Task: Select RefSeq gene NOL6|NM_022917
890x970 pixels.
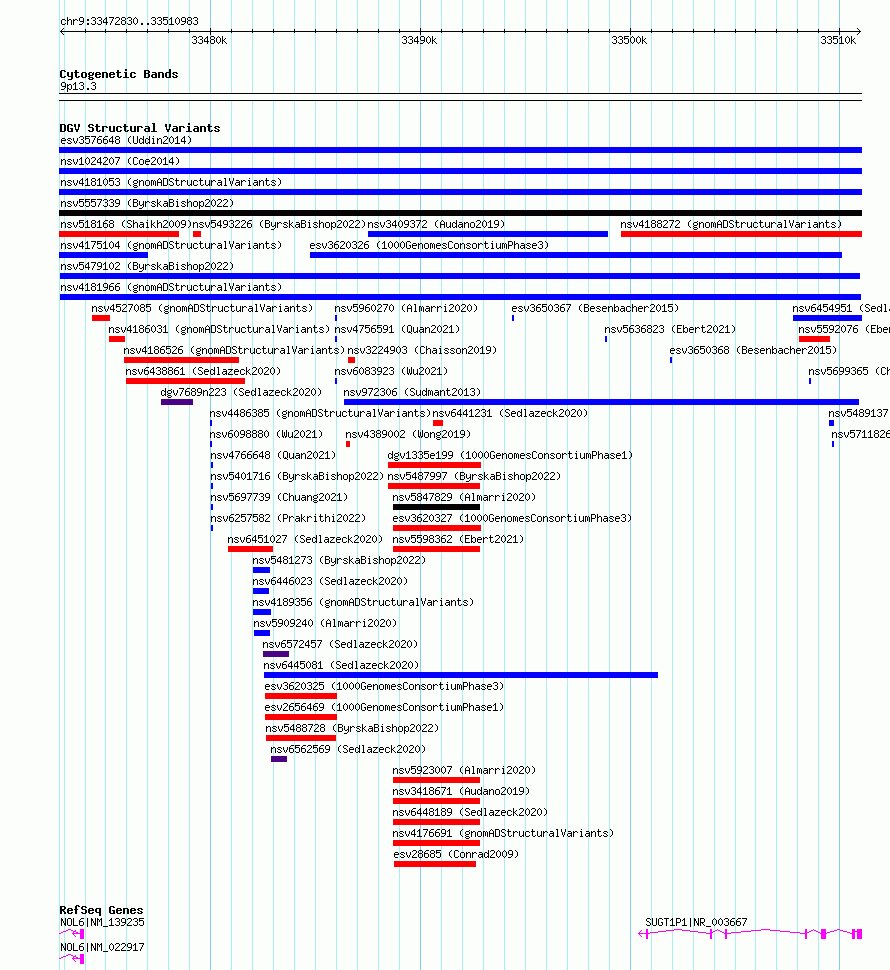Action: pyautogui.click(x=102, y=948)
